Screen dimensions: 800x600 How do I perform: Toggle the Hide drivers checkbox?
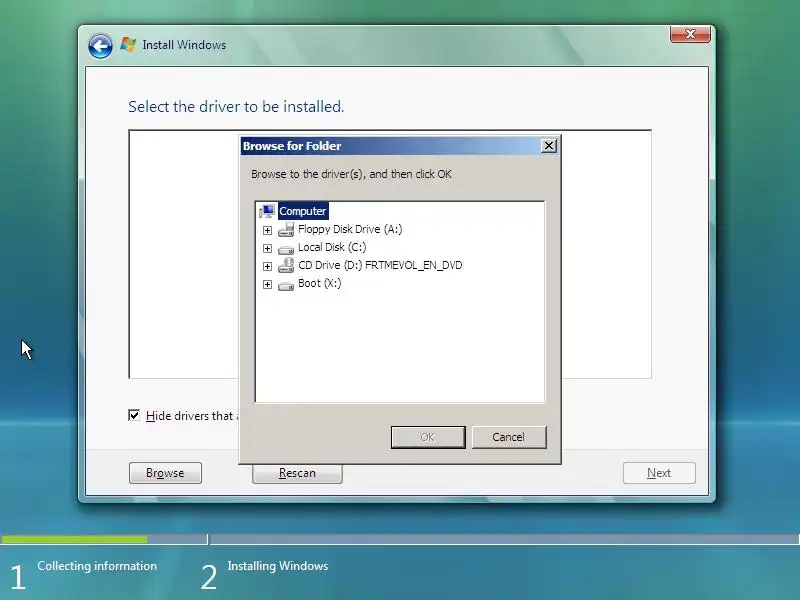(134, 415)
